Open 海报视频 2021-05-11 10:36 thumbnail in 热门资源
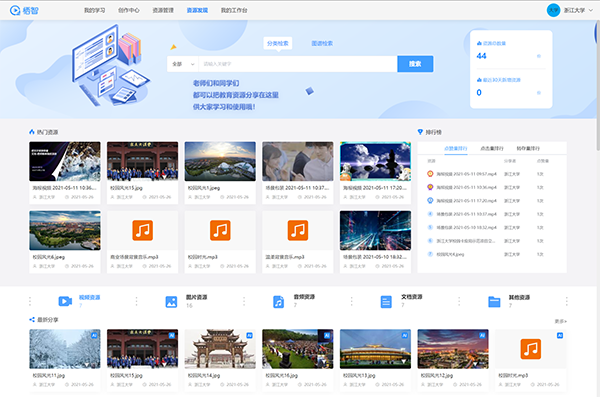Viewport: 600px width, 397px height. tap(65, 161)
